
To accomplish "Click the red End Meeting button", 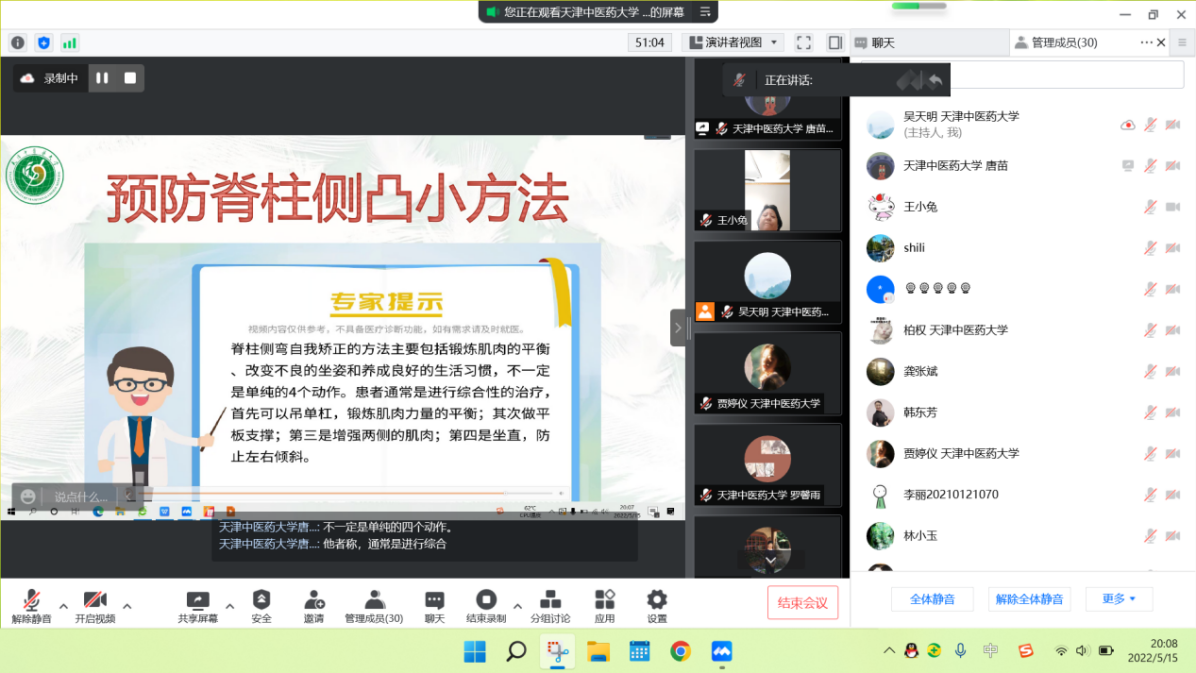I will [802, 603].
